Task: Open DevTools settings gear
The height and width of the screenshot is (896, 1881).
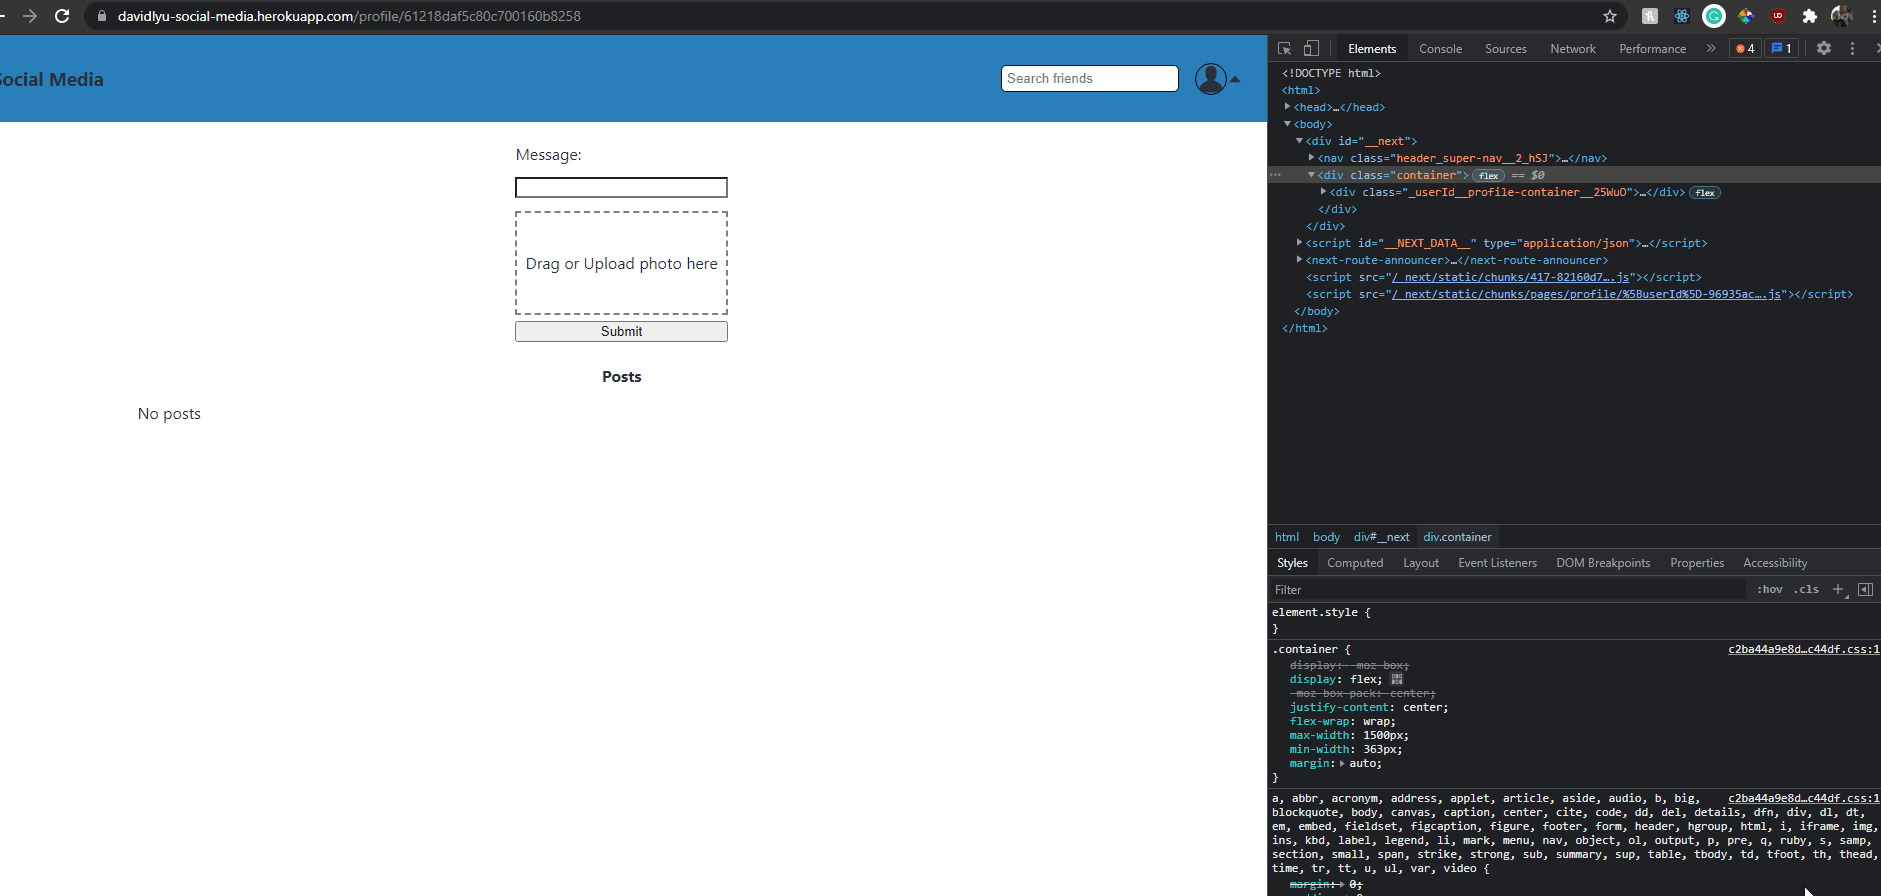Action: click(1824, 48)
